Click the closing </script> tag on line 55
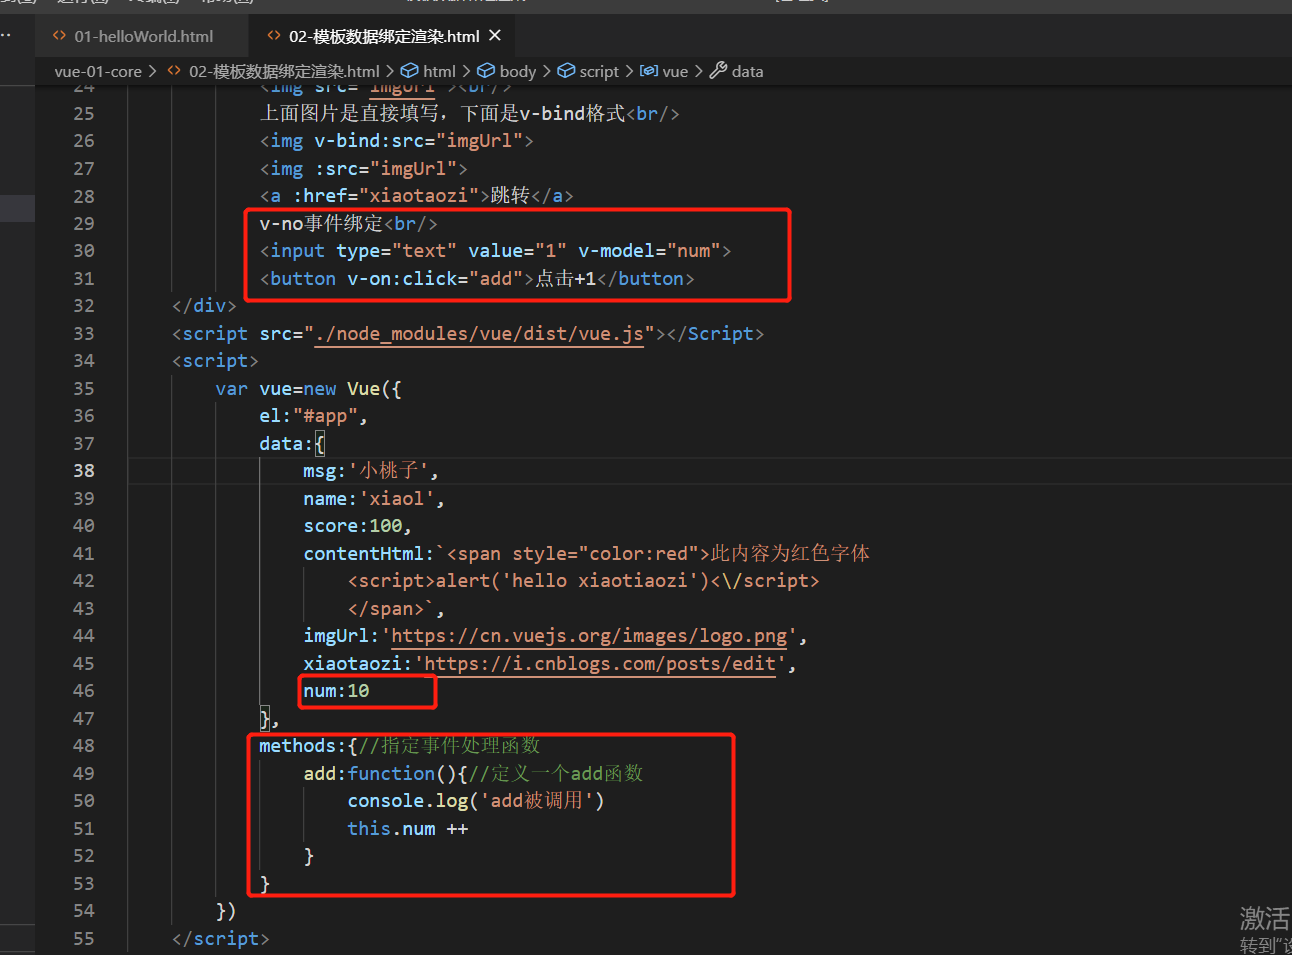This screenshot has height=955, width=1292. [220, 939]
